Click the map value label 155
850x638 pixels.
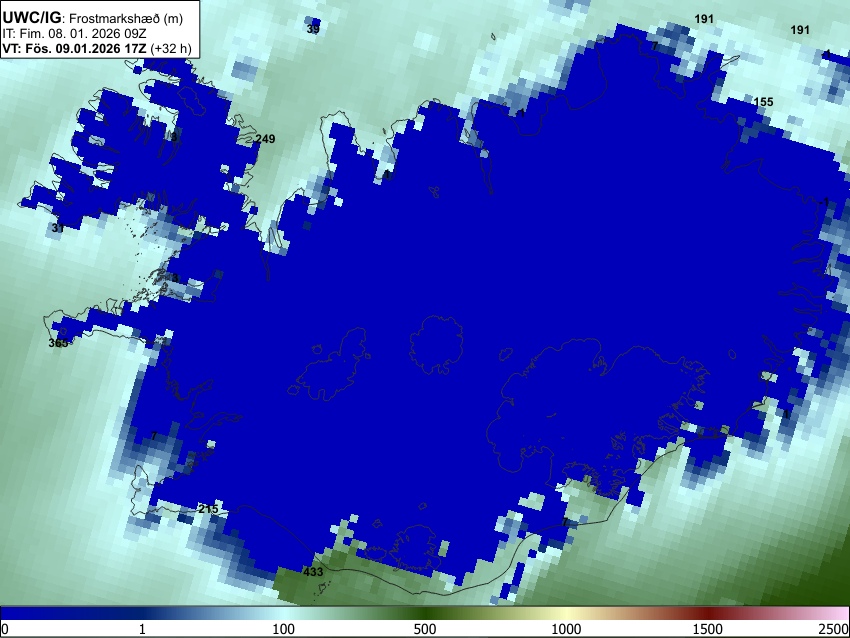point(763,102)
